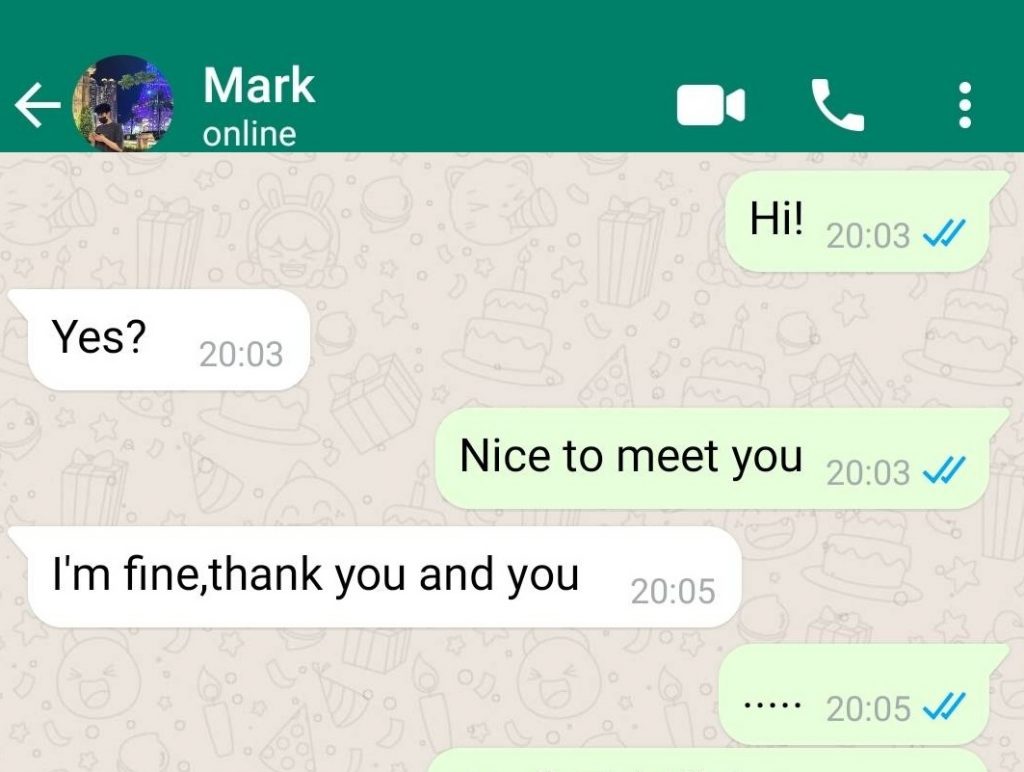This screenshot has width=1024, height=772.
Task: Start a voice call with Mark
Action: coord(837,105)
